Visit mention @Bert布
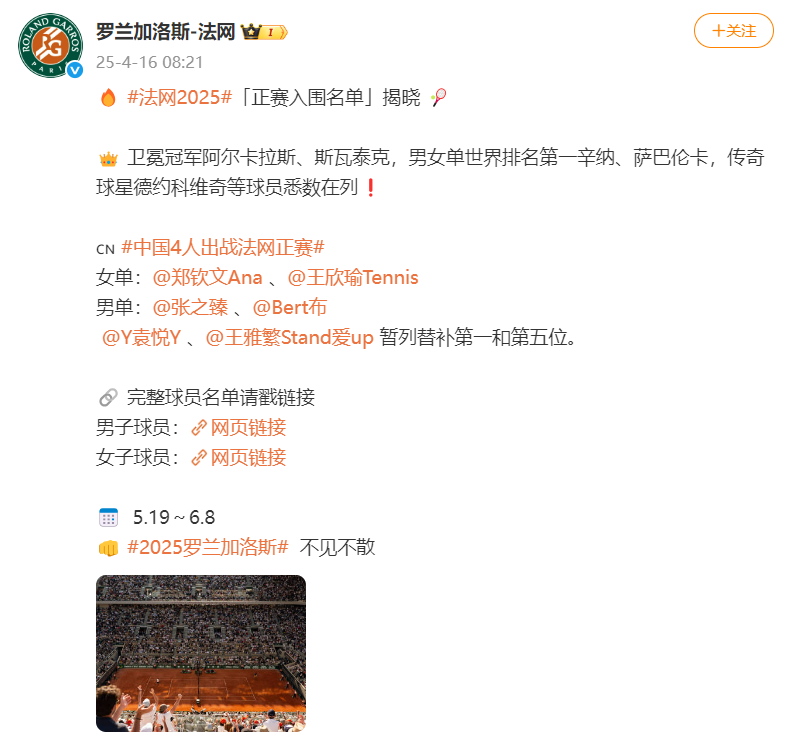This screenshot has width=790, height=741. coord(290,307)
